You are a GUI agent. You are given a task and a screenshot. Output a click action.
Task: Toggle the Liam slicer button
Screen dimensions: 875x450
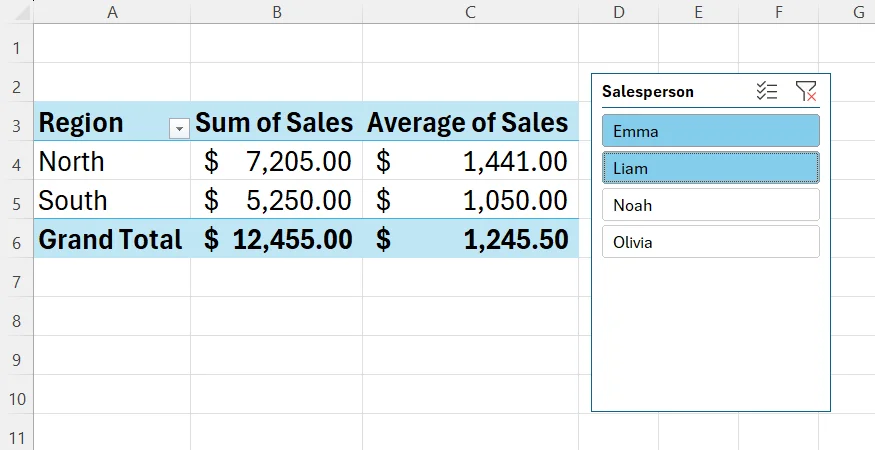tap(711, 168)
